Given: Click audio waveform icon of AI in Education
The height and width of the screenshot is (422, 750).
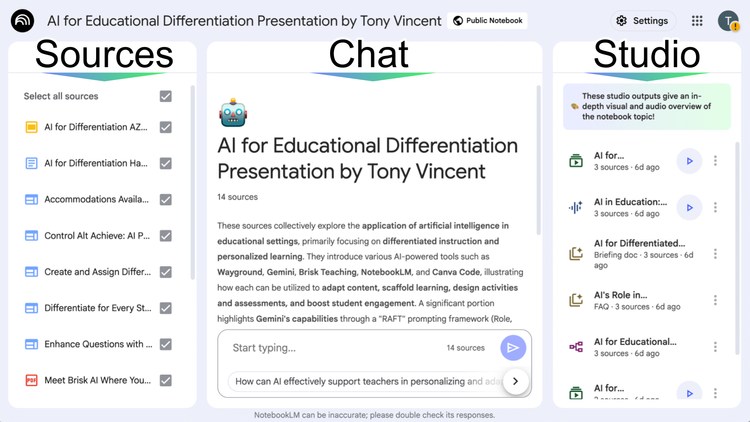Looking at the screenshot, I should [576, 208].
